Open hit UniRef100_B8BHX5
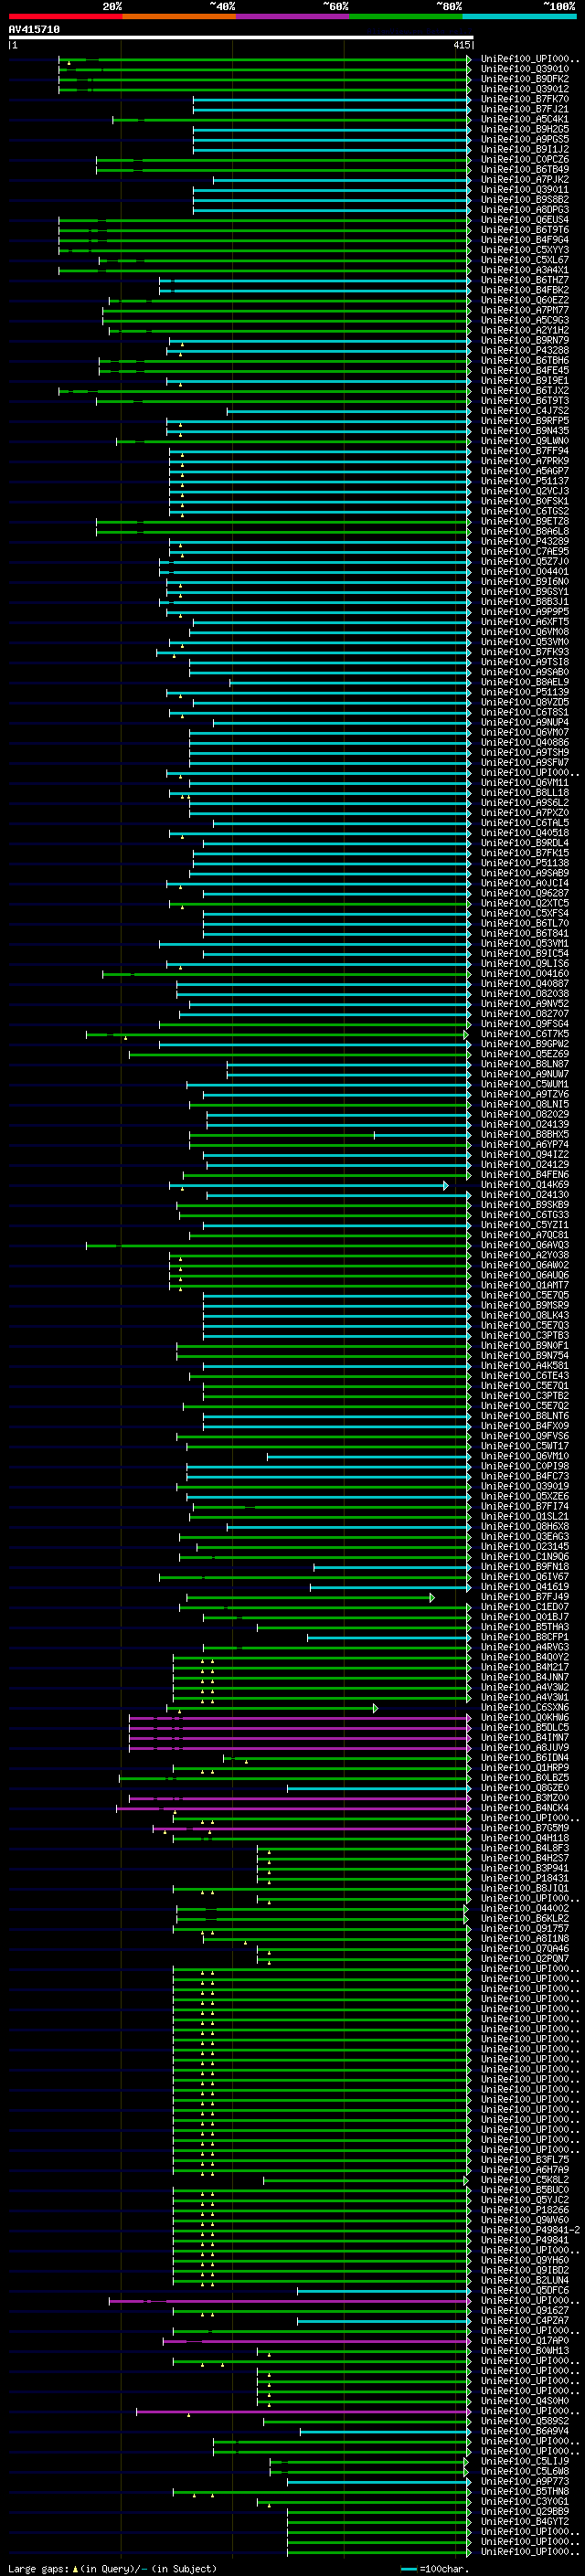 pyautogui.click(x=525, y=1135)
